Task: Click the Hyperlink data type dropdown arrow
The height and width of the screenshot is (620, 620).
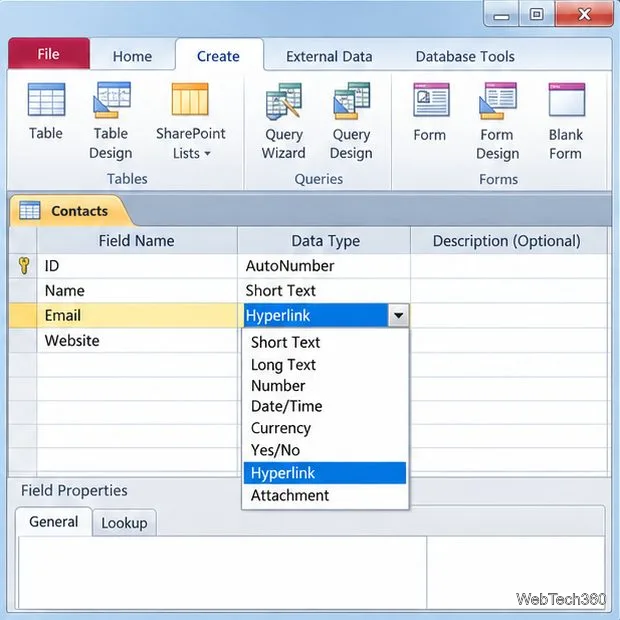Action: tap(398, 316)
